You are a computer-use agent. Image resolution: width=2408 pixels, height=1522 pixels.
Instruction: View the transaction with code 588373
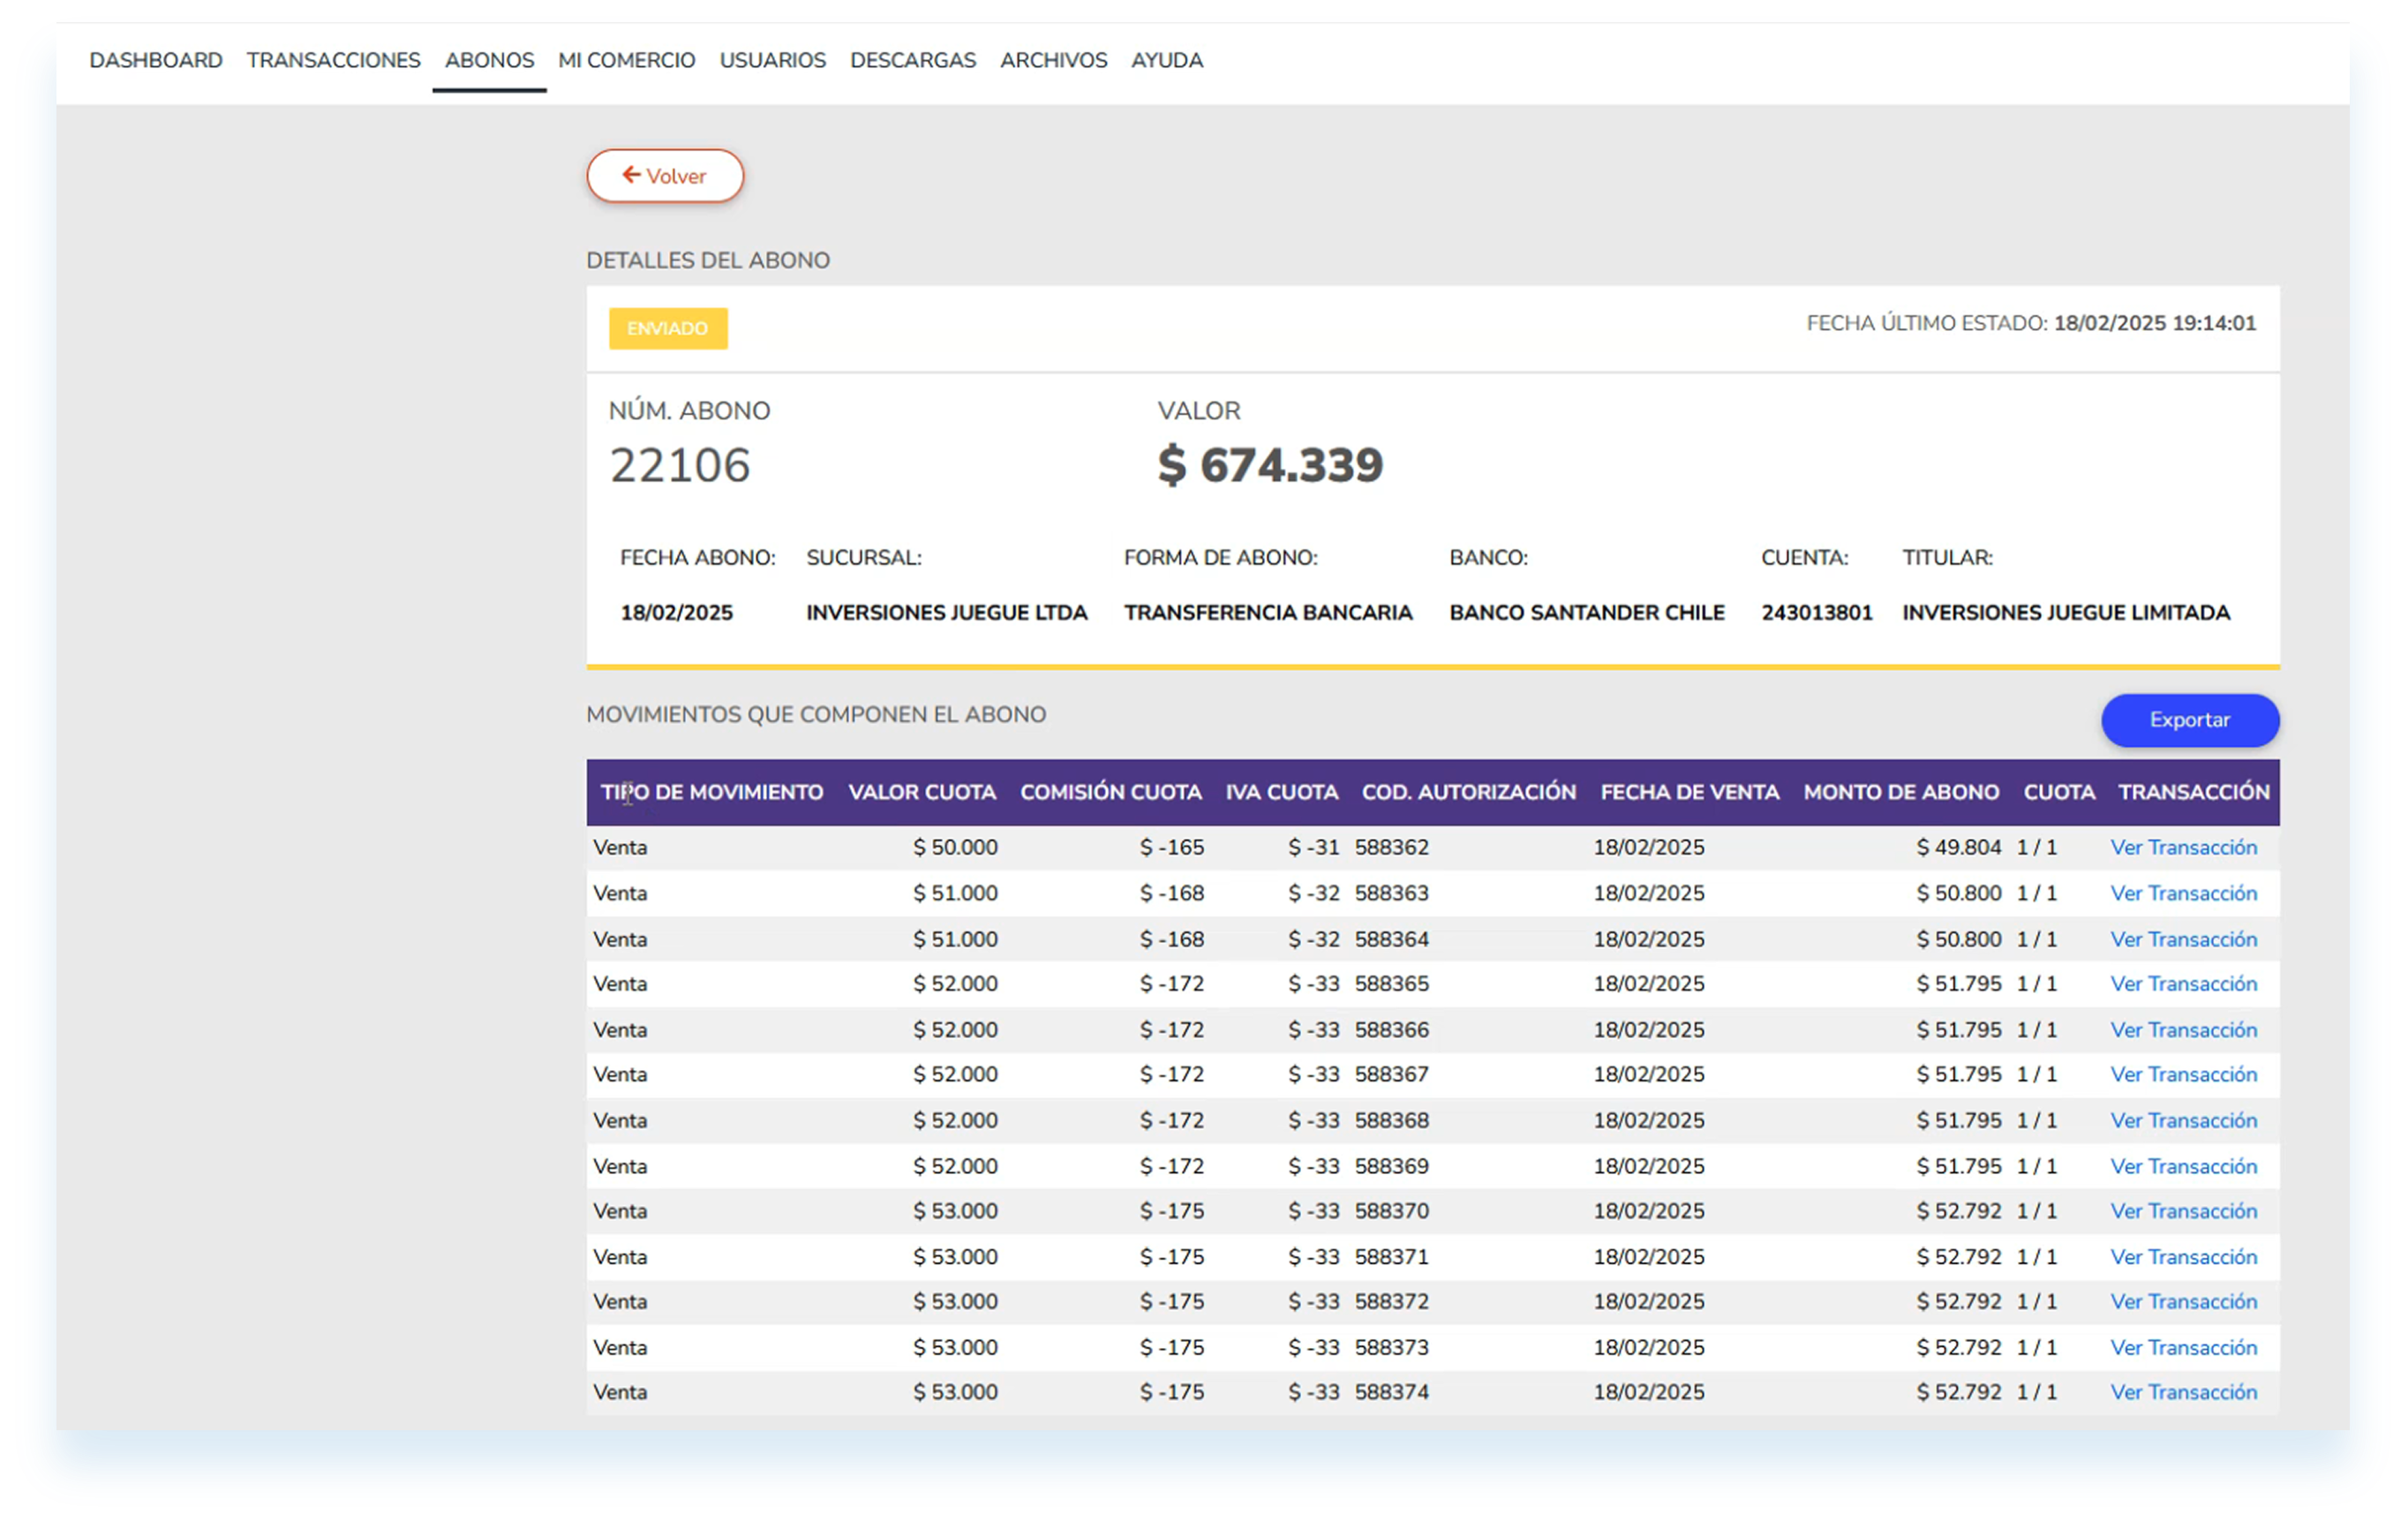click(2184, 1348)
